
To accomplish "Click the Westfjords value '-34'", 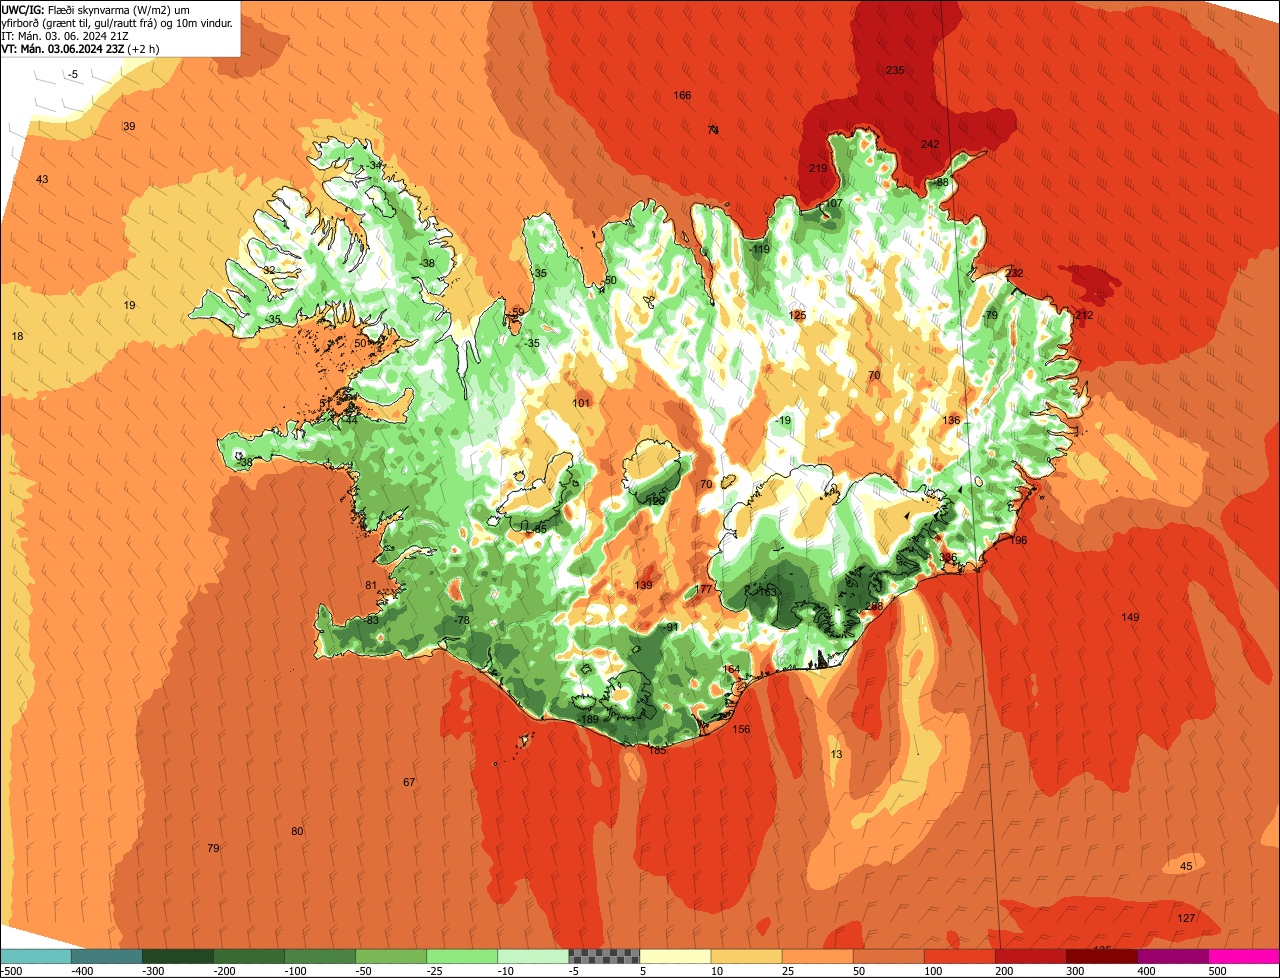I will pyautogui.click(x=373, y=165).
